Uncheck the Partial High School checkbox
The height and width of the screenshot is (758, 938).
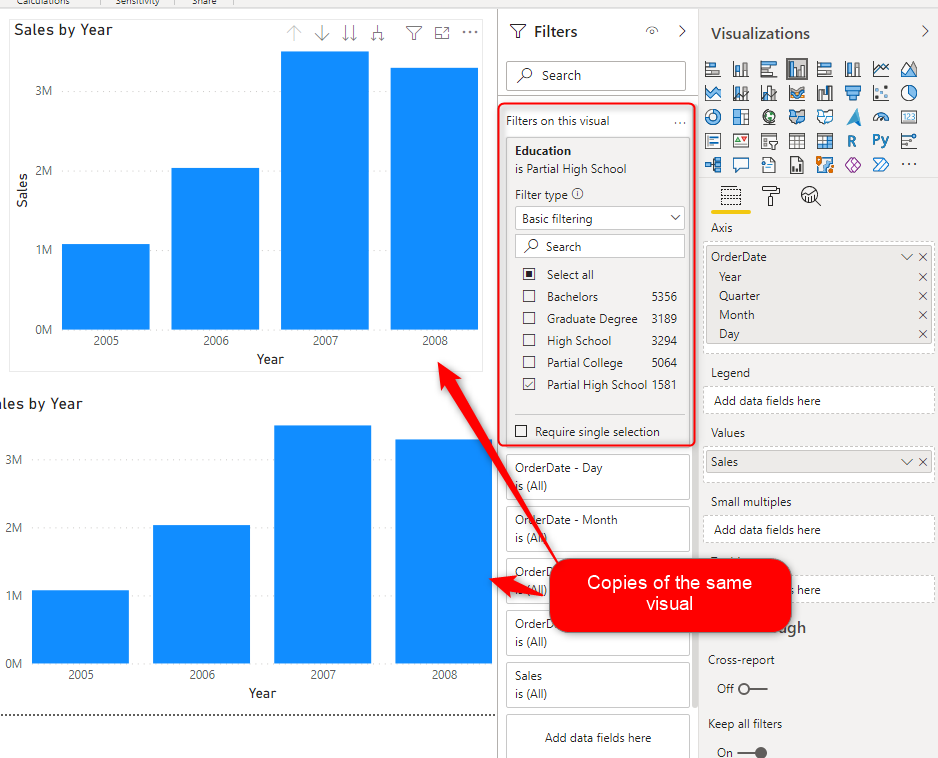click(529, 385)
